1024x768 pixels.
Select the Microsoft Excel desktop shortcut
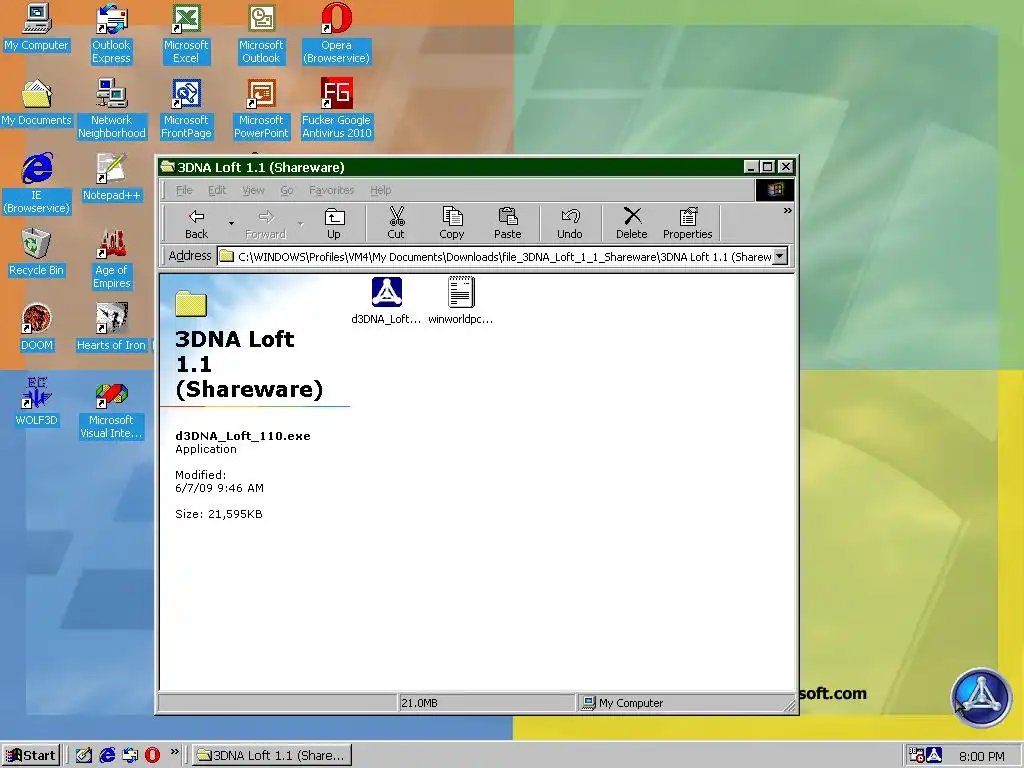click(186, 34)
